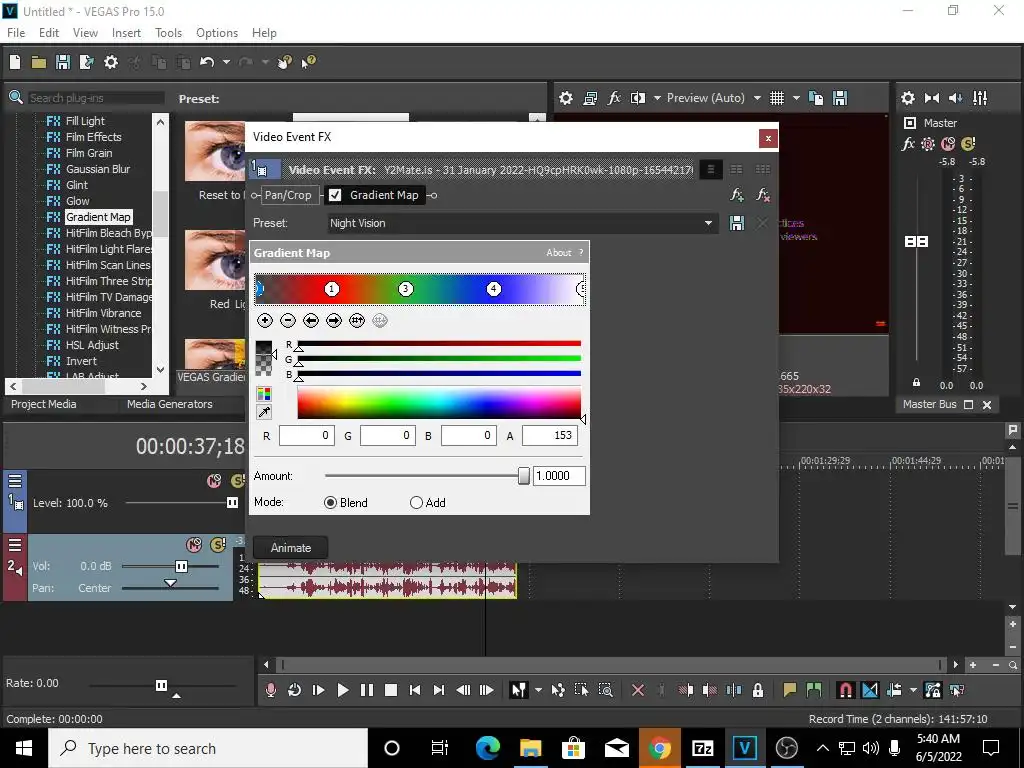Click the Pan/Crop chain button

tap(288, 195)
